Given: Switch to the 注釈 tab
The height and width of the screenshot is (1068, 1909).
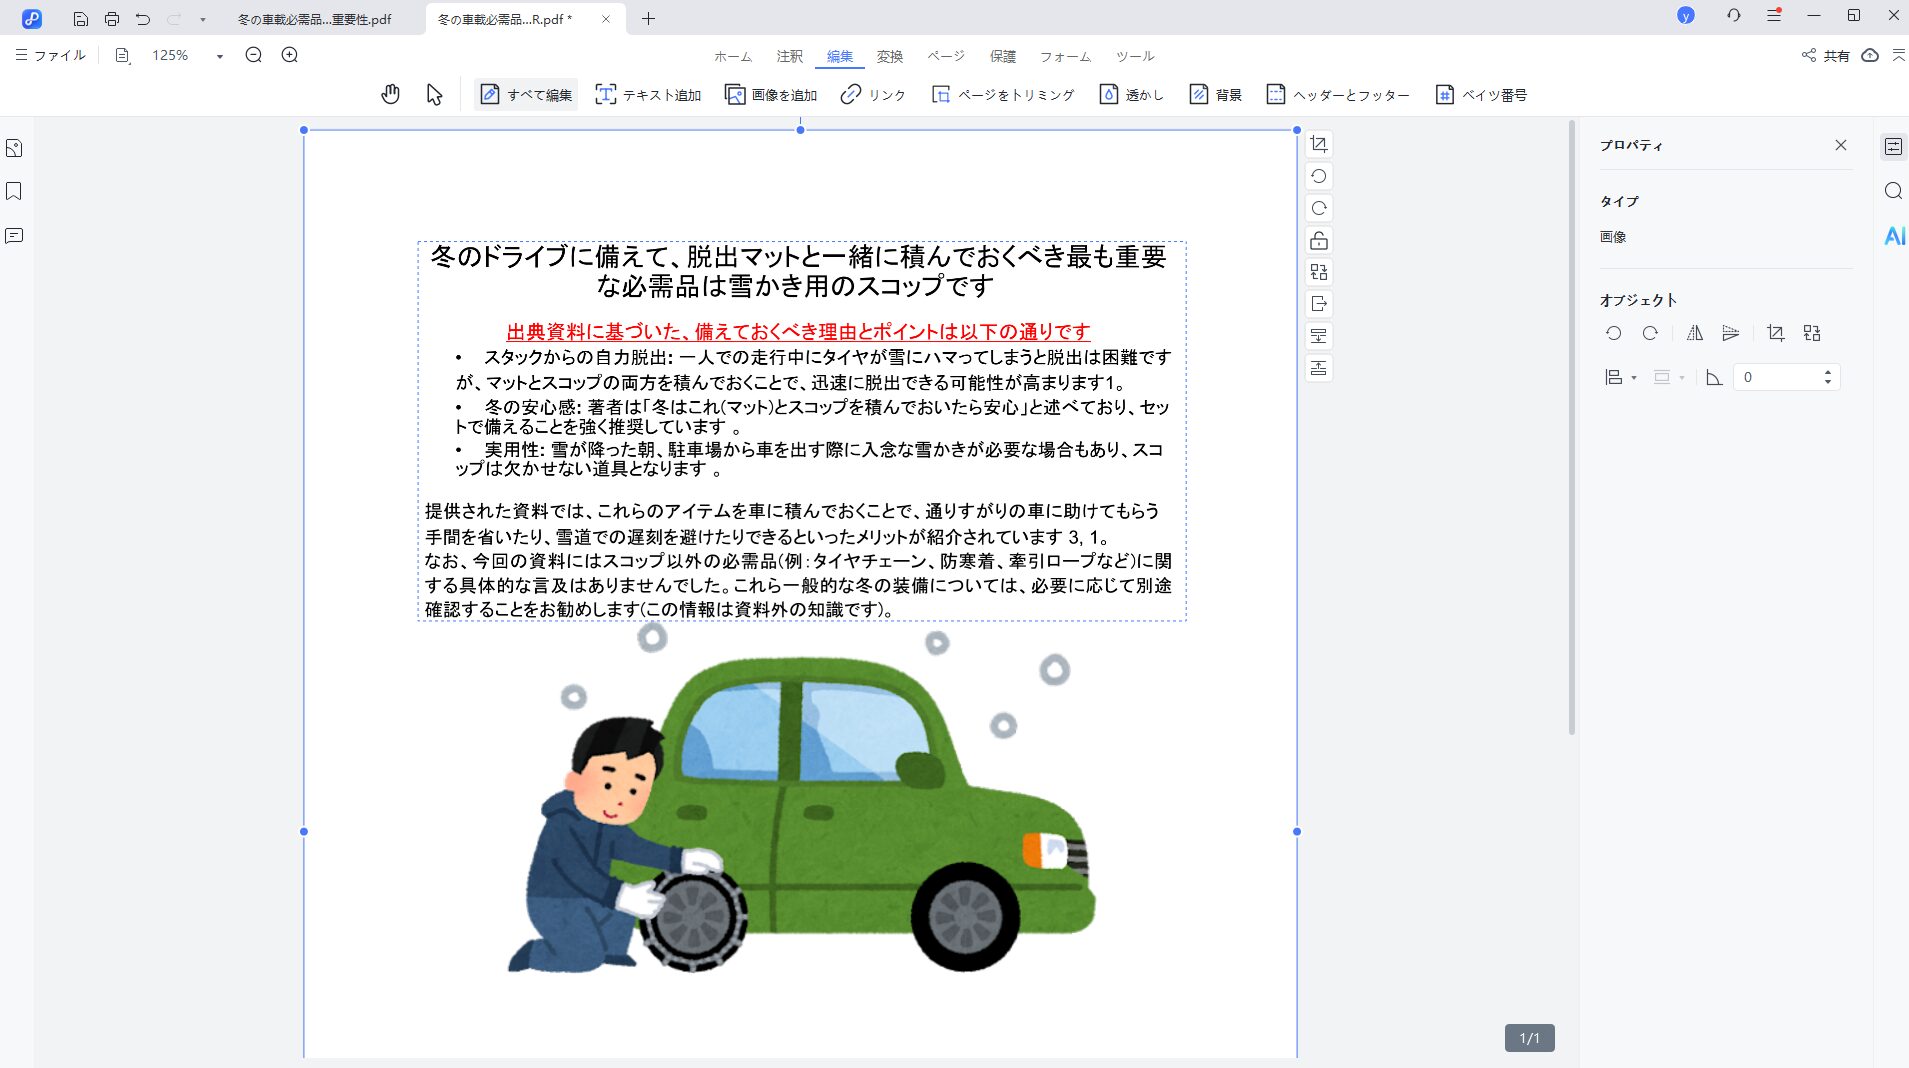Looking at the screenshot, I should [x=789, y=56].
